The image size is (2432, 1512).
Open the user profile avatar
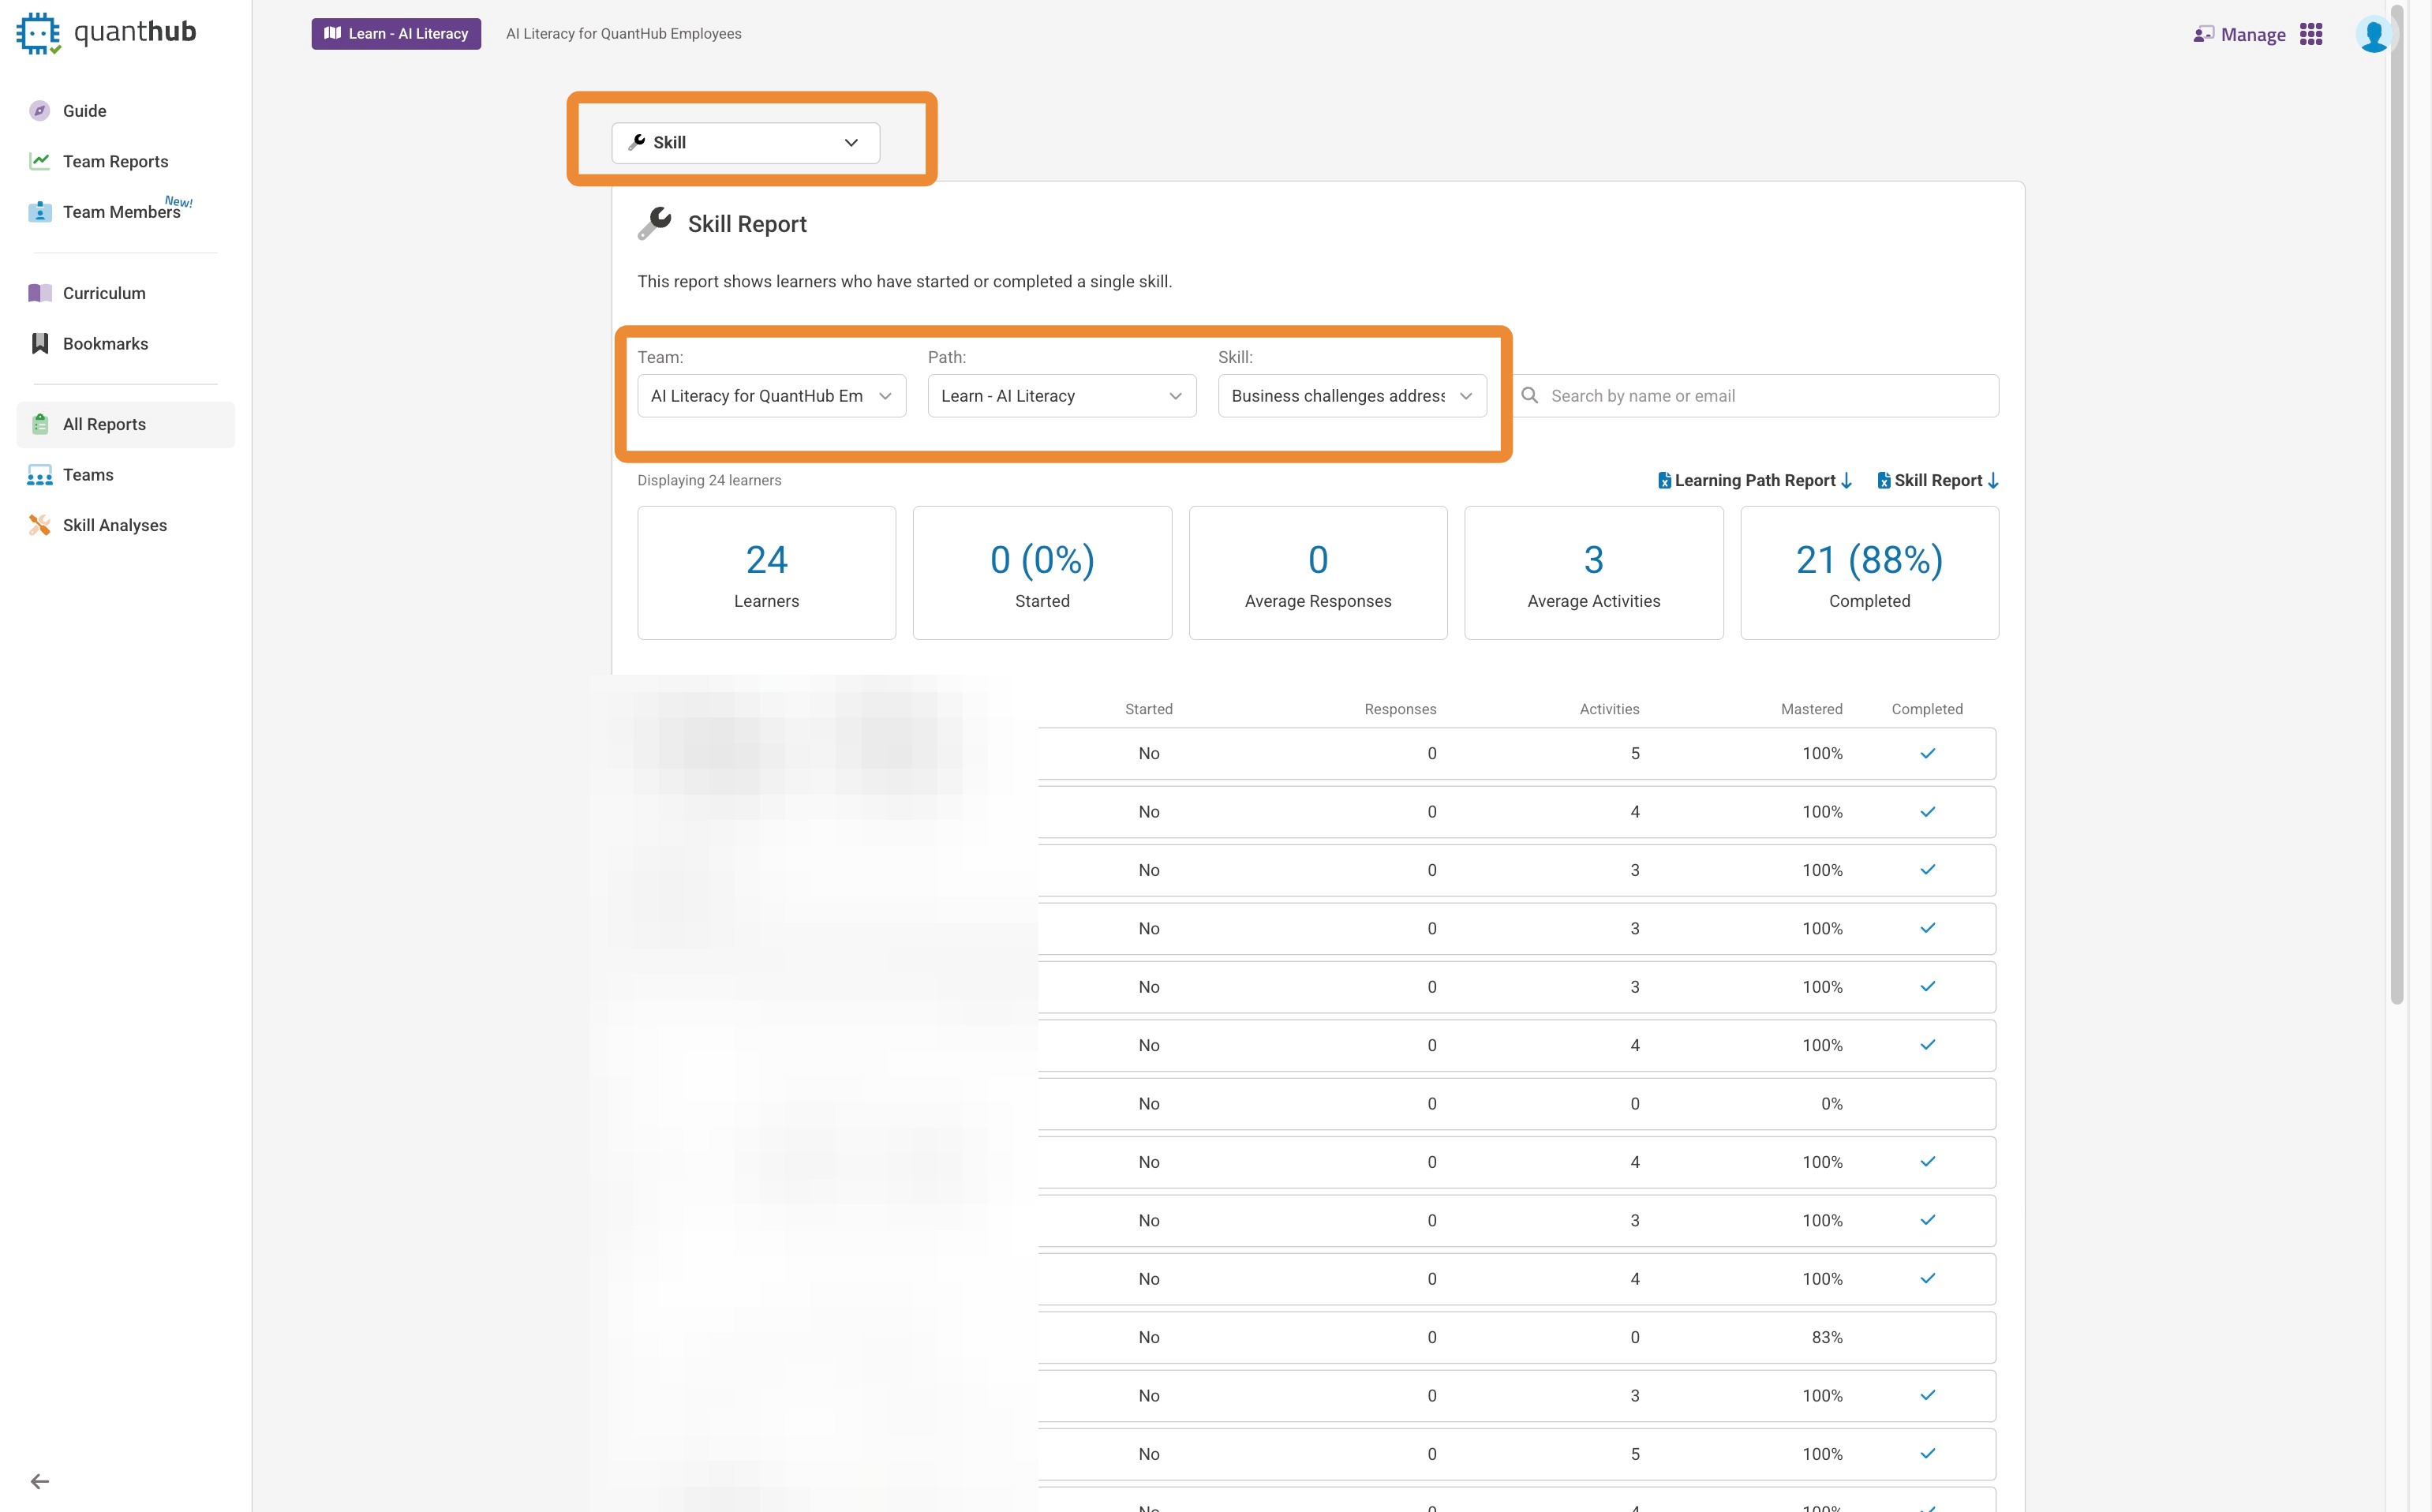click(2372, 35)
